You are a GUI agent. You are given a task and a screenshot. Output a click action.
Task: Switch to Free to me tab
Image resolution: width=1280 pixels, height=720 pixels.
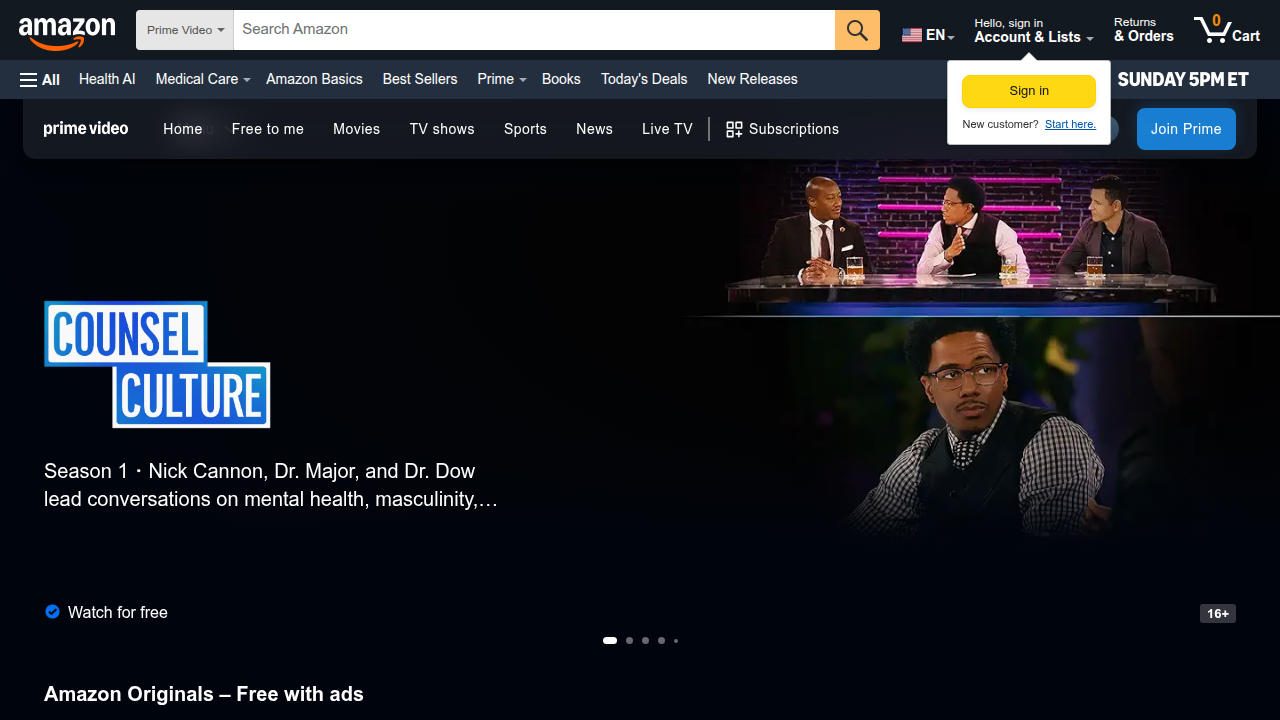click(x=267, y=129)
